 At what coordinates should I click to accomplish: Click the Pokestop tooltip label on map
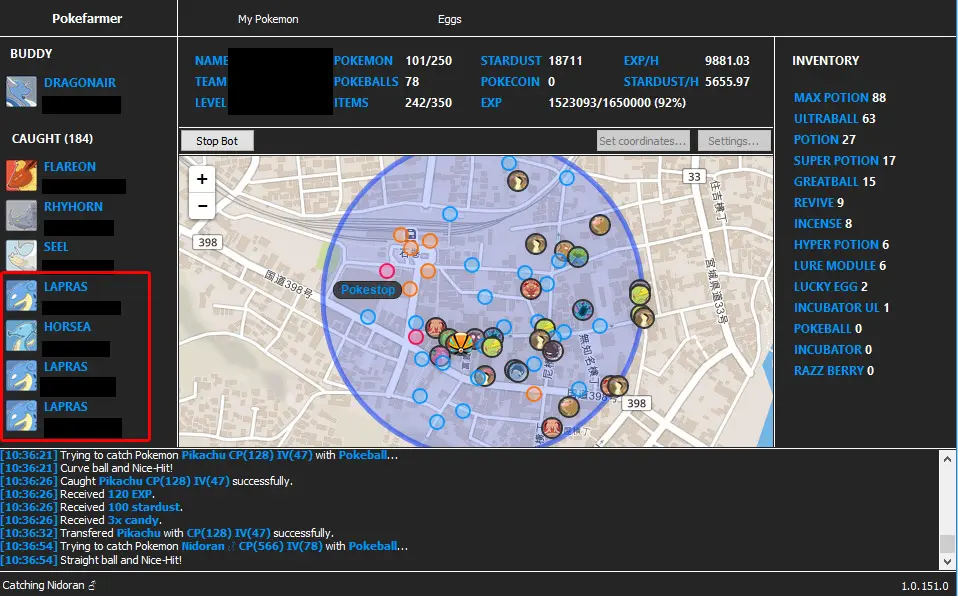[x=368, y=290]
